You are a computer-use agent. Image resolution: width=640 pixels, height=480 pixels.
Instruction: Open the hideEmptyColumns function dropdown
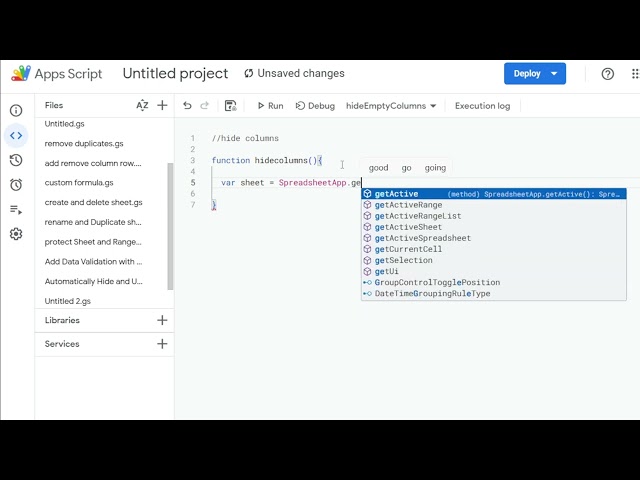tap(391, 106)
